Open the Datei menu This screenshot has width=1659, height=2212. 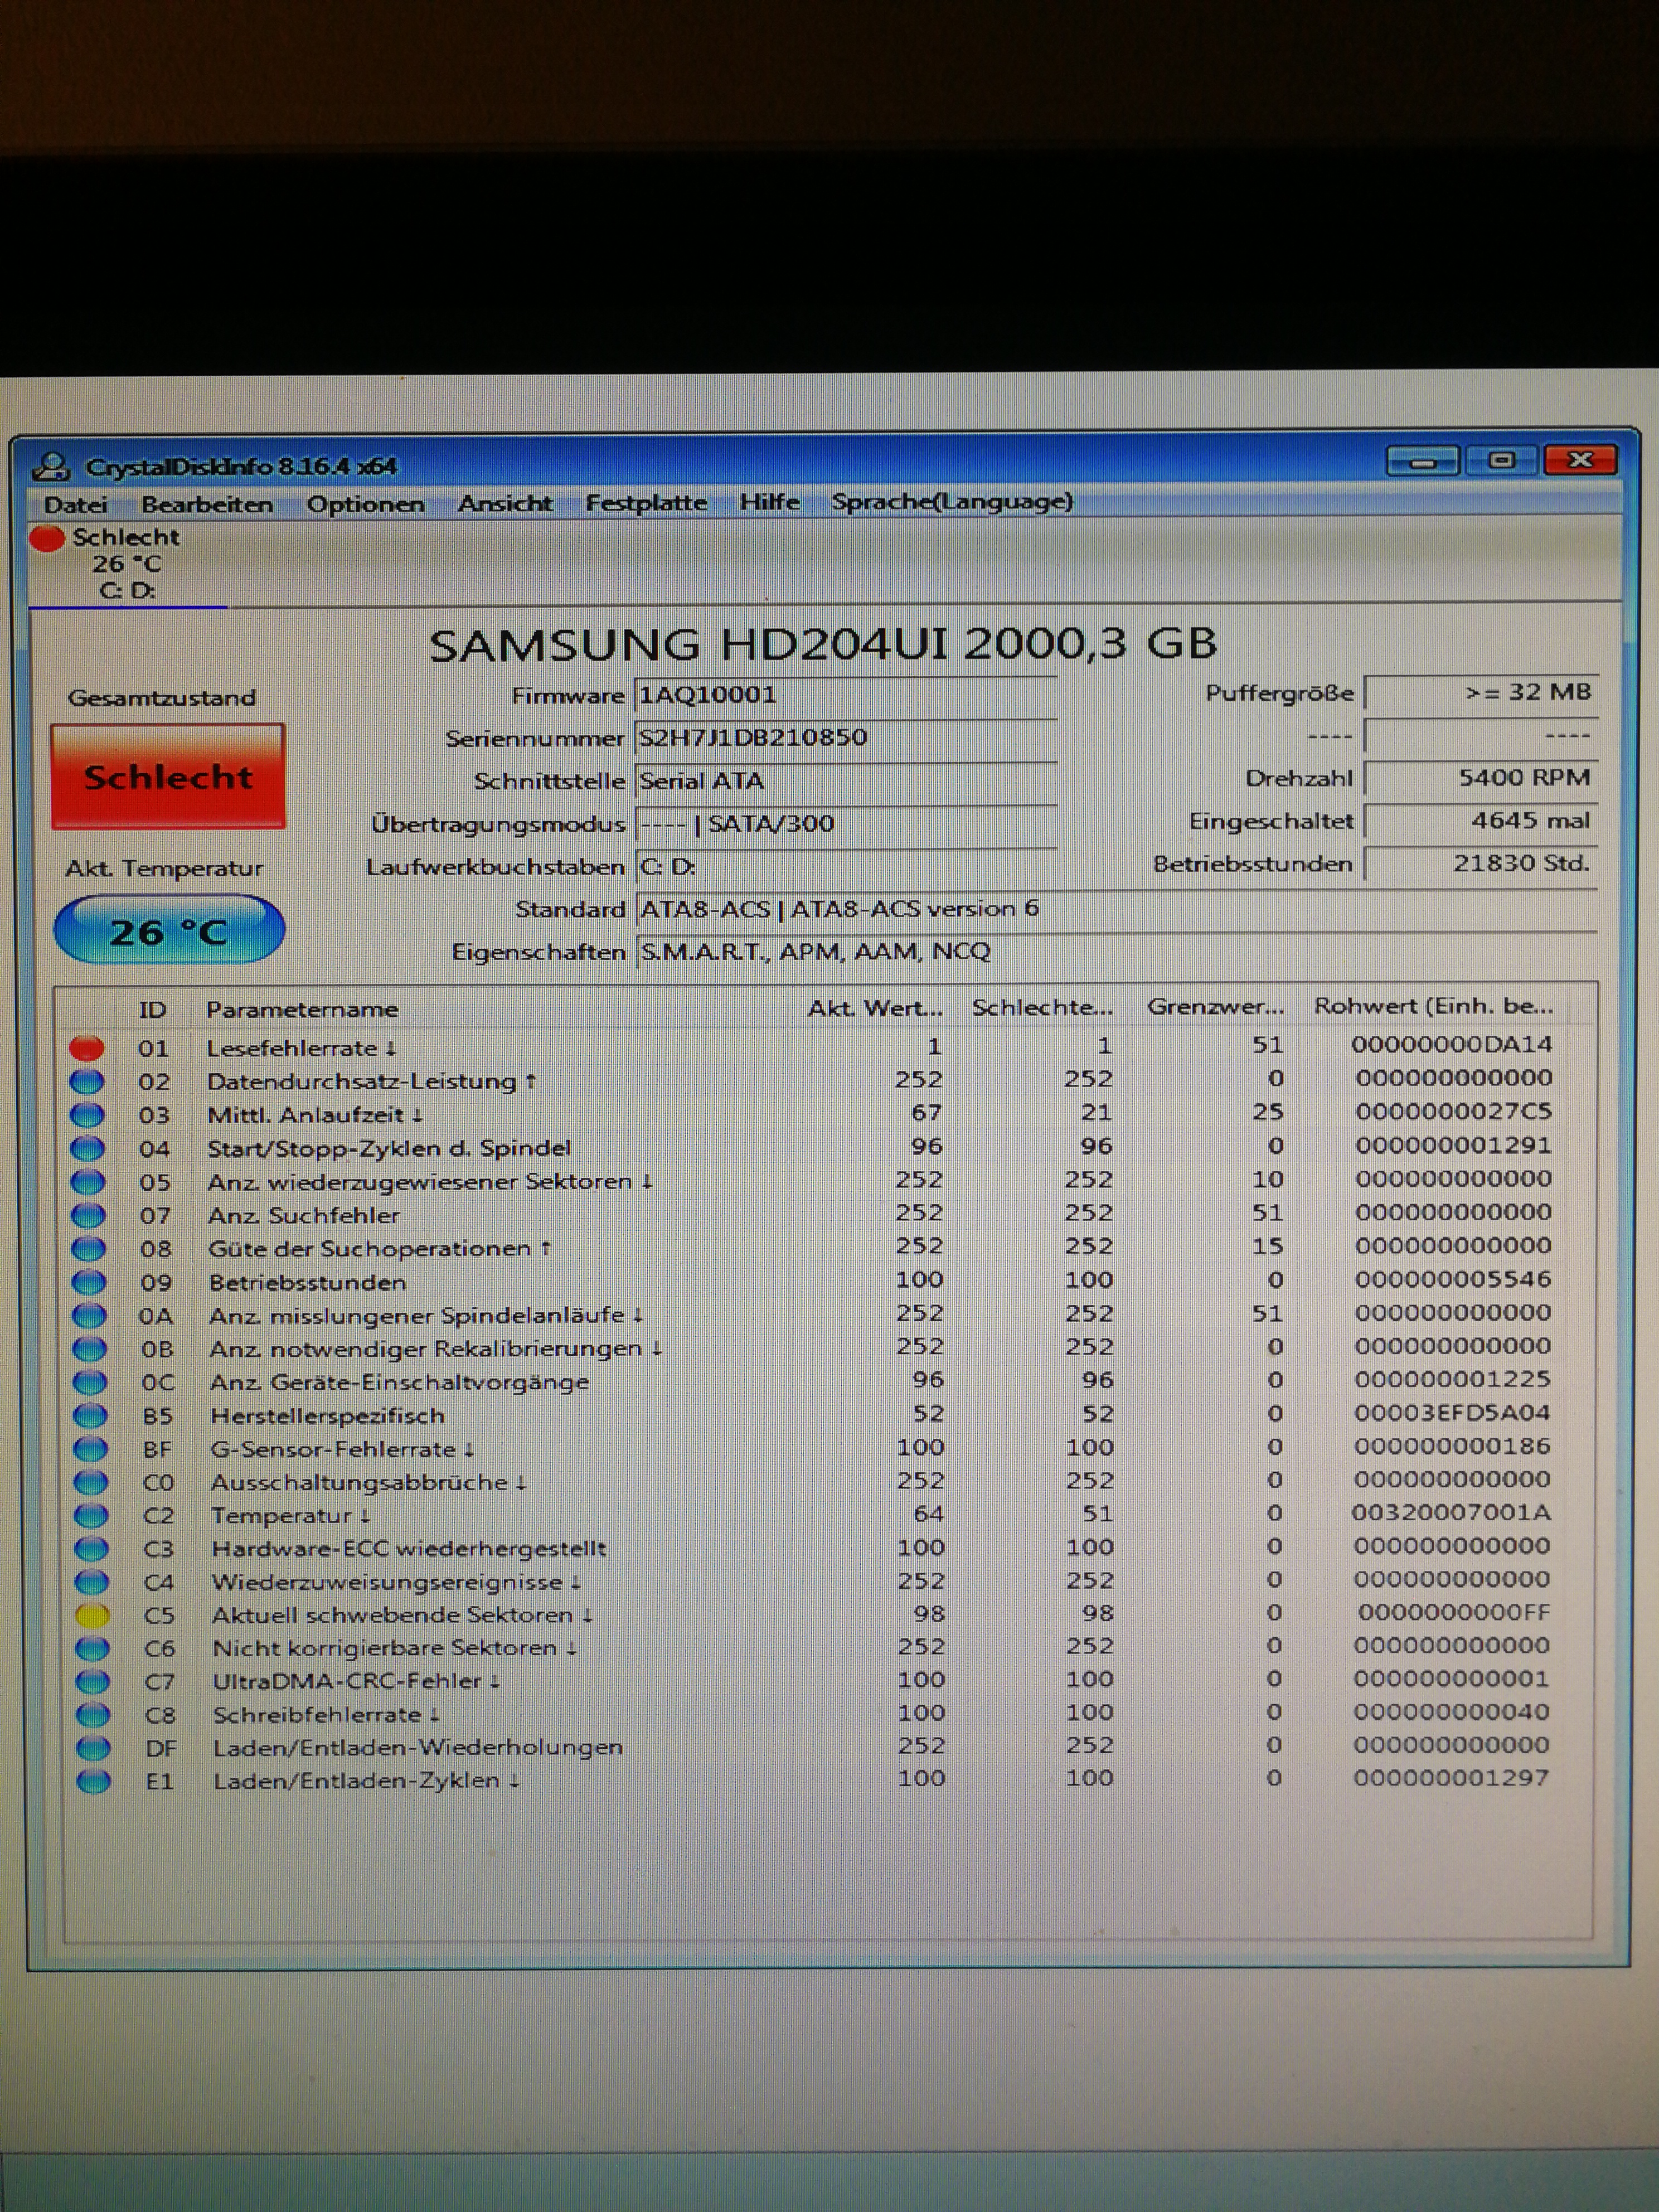click(76, 504)
